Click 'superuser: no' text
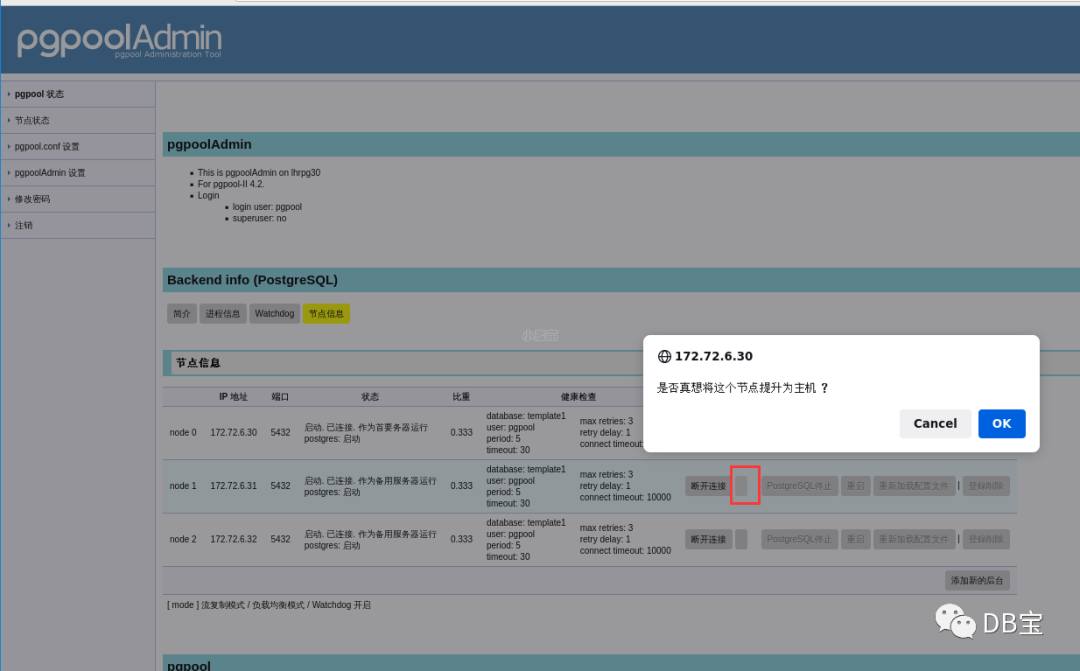Screen dimensions: 1080x671 259,218
